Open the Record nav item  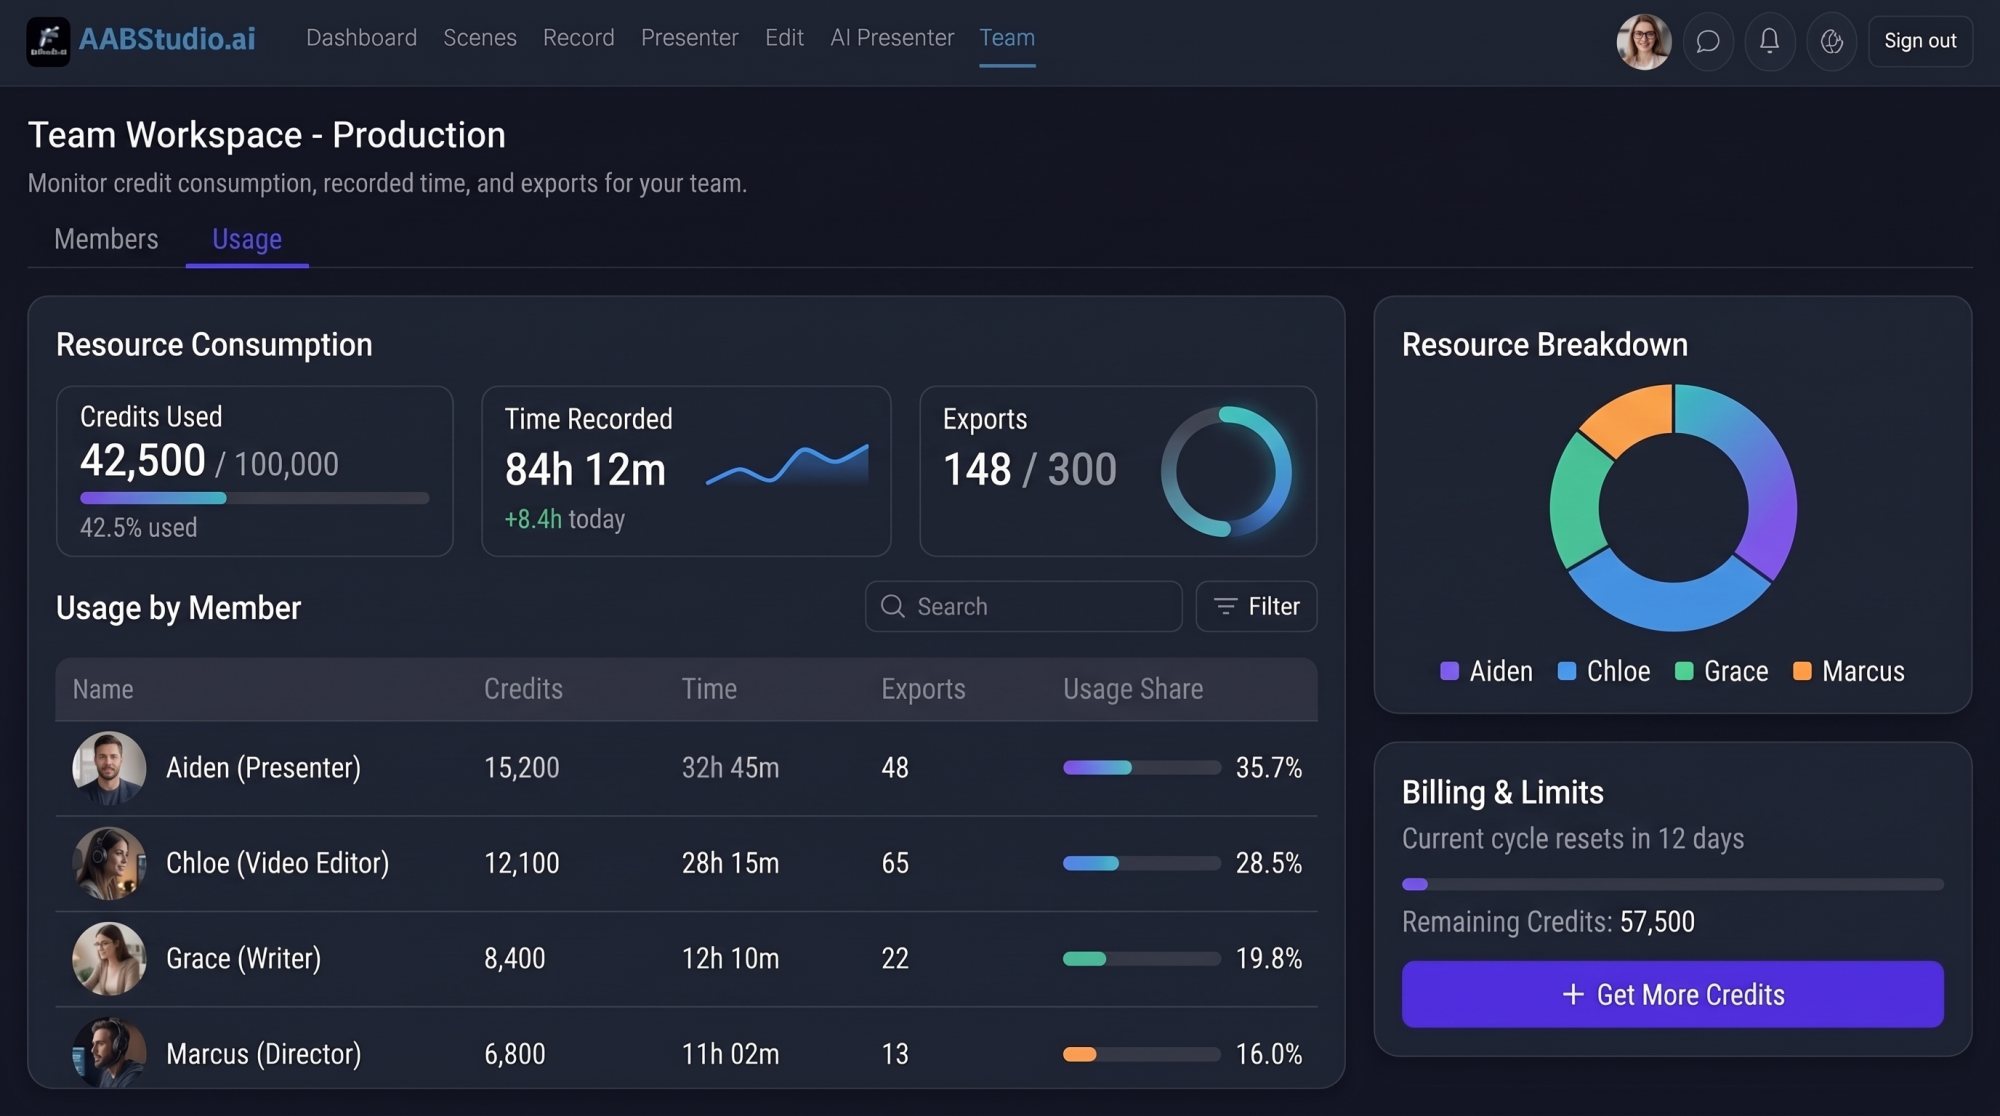pyautogui.click(x=578, y=38)
